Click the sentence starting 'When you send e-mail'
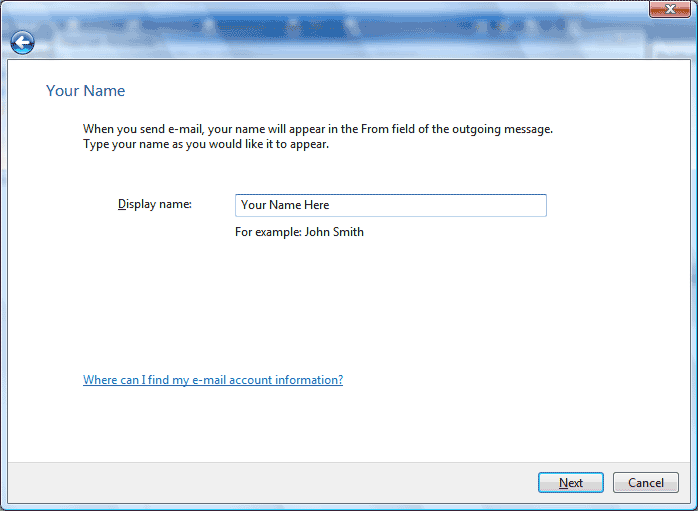The width and height of the screenshot is (698, 511). coord(318,129)
